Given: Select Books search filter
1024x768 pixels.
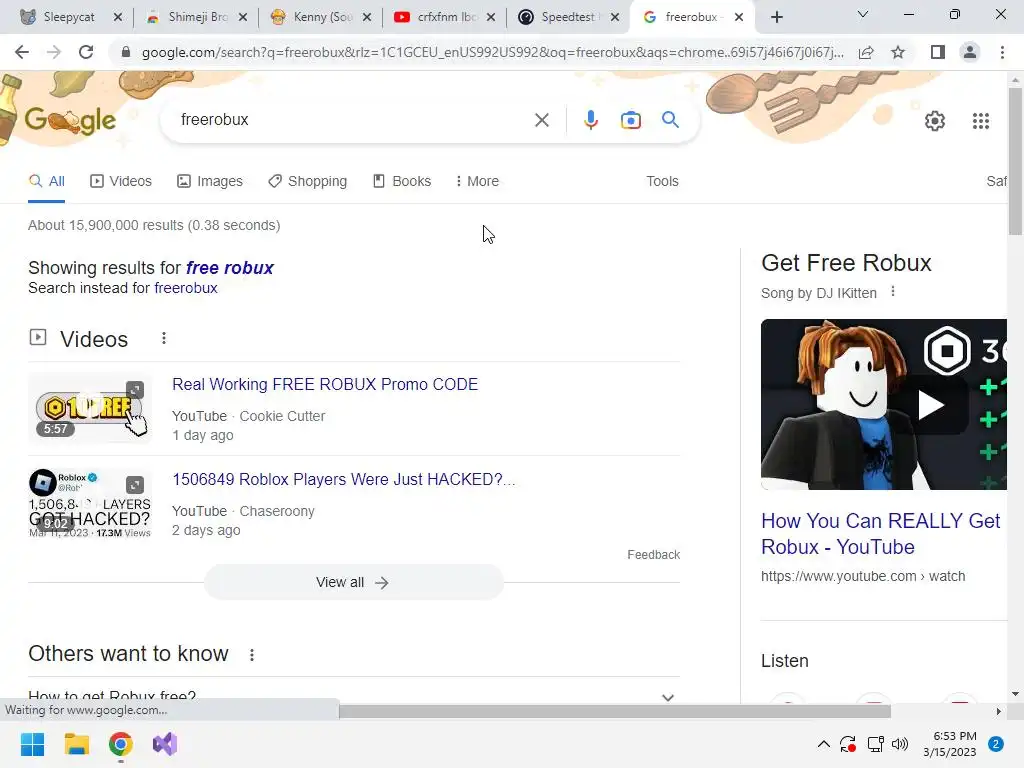Looking at the screenshot, I should tap(402, 182).
